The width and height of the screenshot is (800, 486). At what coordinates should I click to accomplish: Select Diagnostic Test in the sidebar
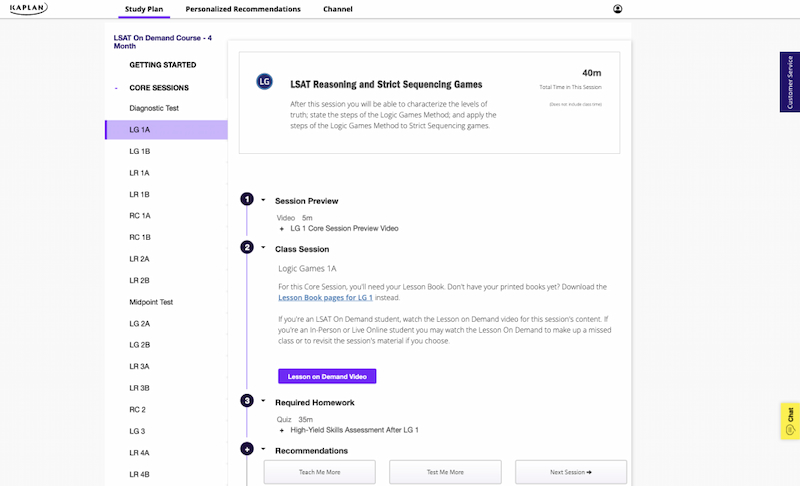154,108
